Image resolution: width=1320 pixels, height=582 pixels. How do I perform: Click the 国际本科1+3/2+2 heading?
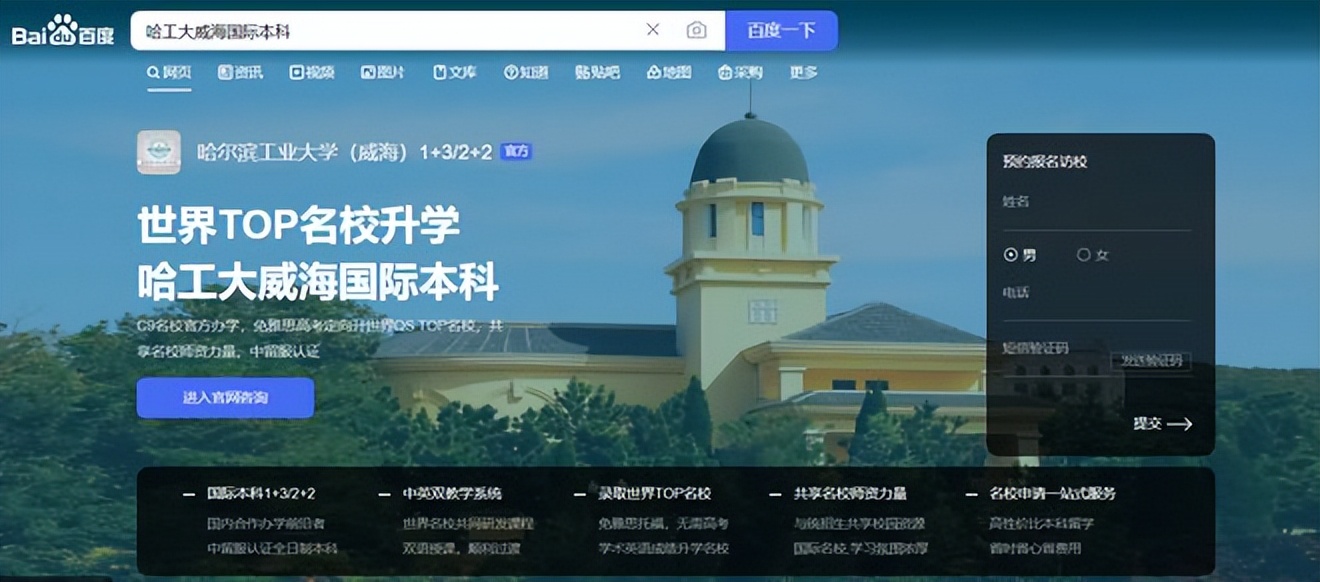pyautogui.click(x=261, y=493)
